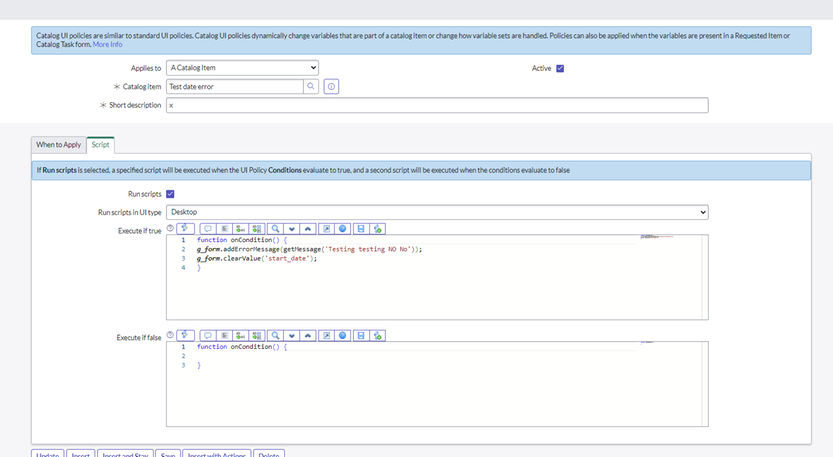Click Replace icon in Execute if false toolbar
833x457 pixels.
[x=241, y=335]
